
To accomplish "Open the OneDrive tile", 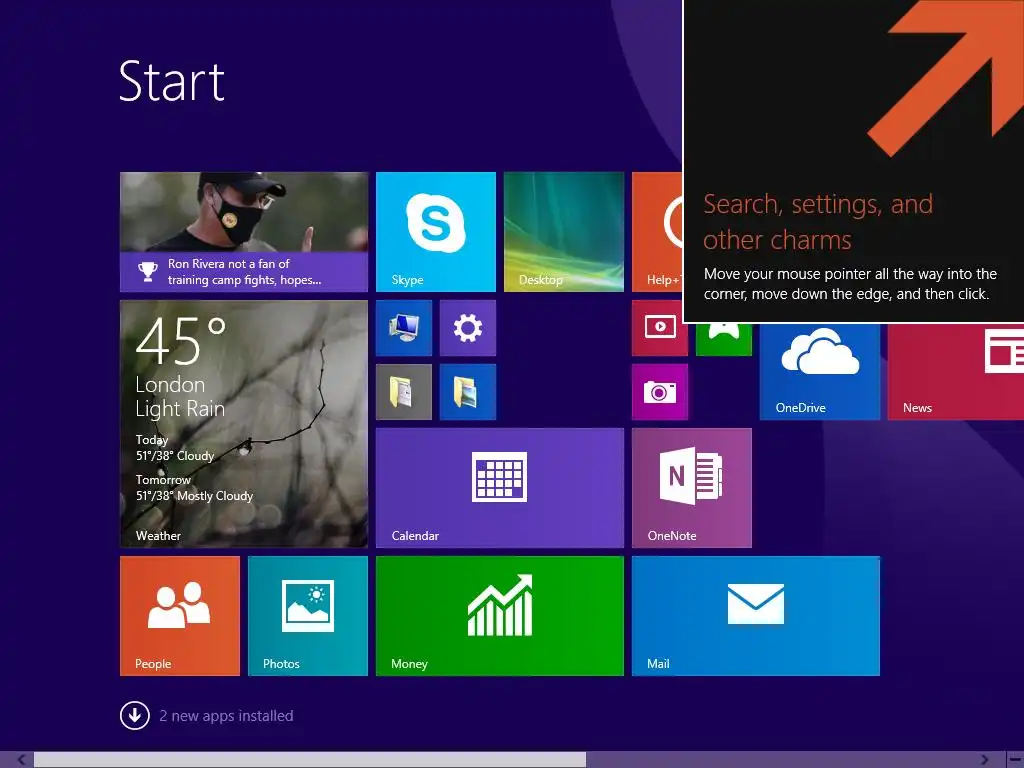I will (x=820, y=371).
